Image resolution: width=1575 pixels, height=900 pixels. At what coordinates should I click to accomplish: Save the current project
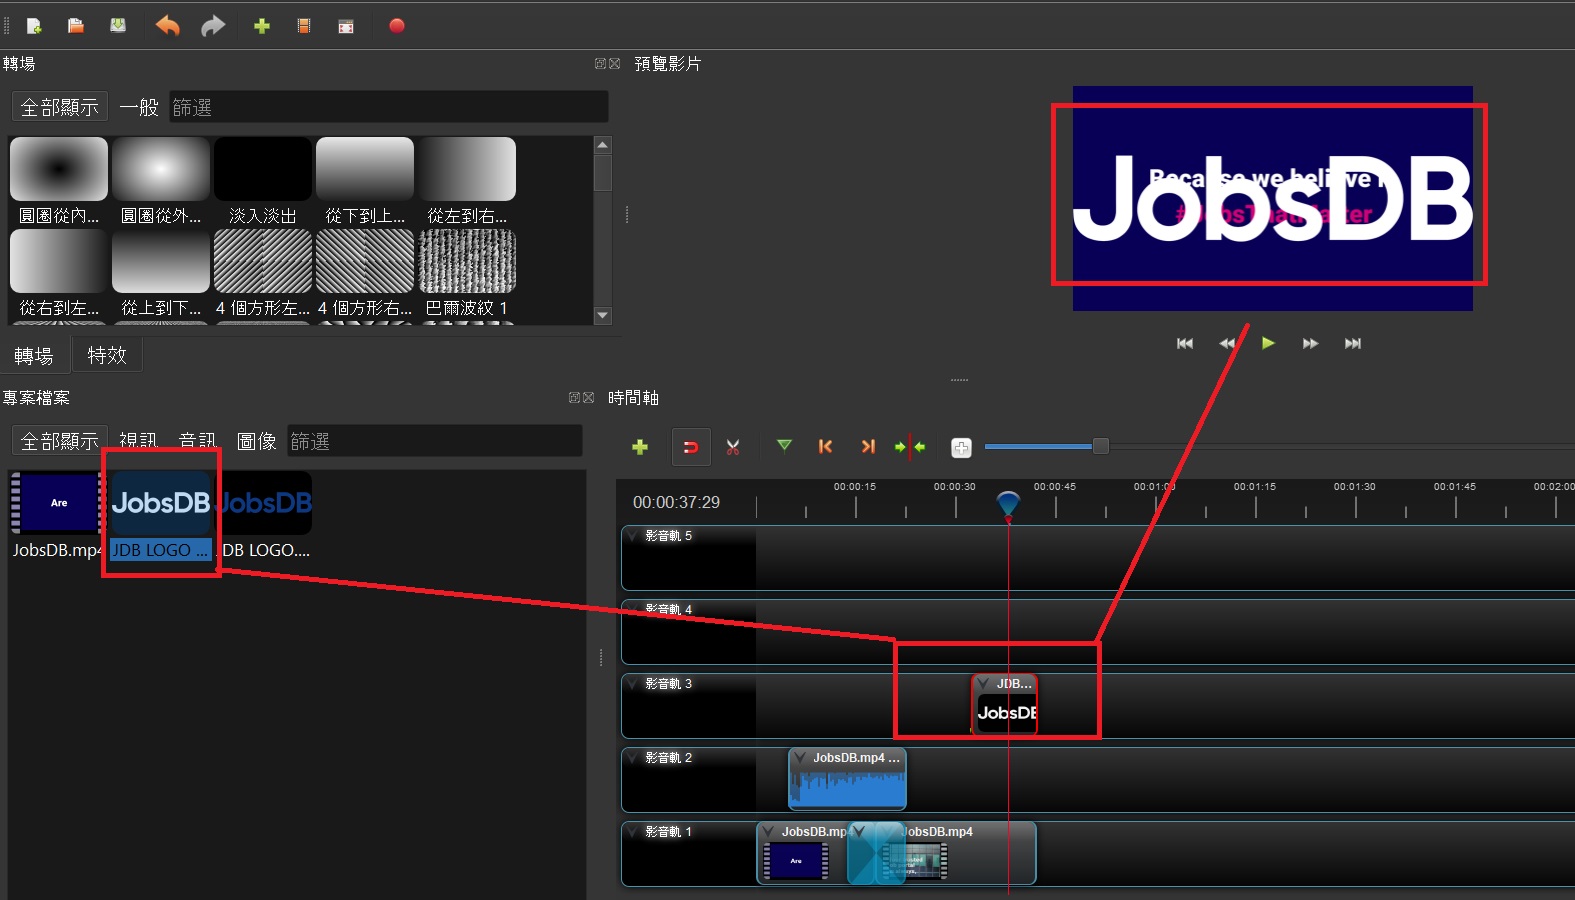(118, 26)
